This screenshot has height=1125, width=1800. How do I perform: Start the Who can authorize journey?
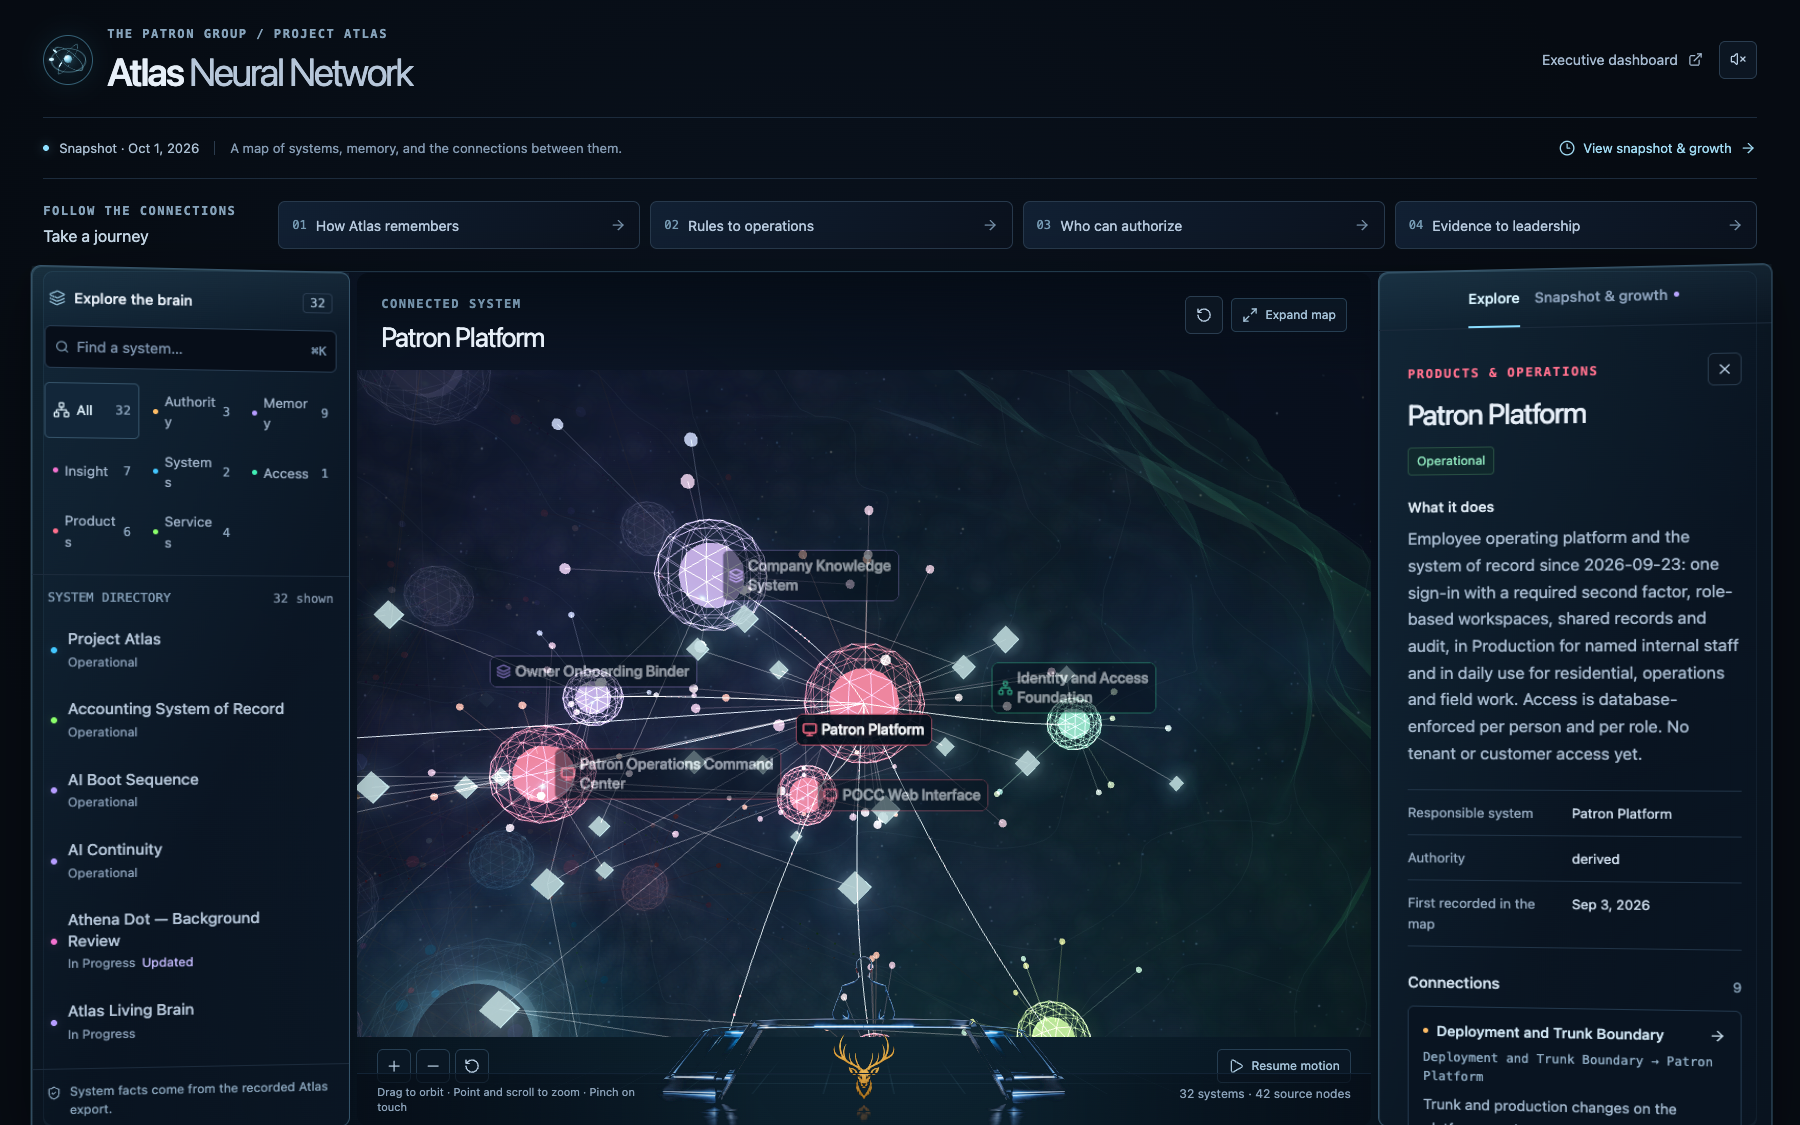(1203, 225)
